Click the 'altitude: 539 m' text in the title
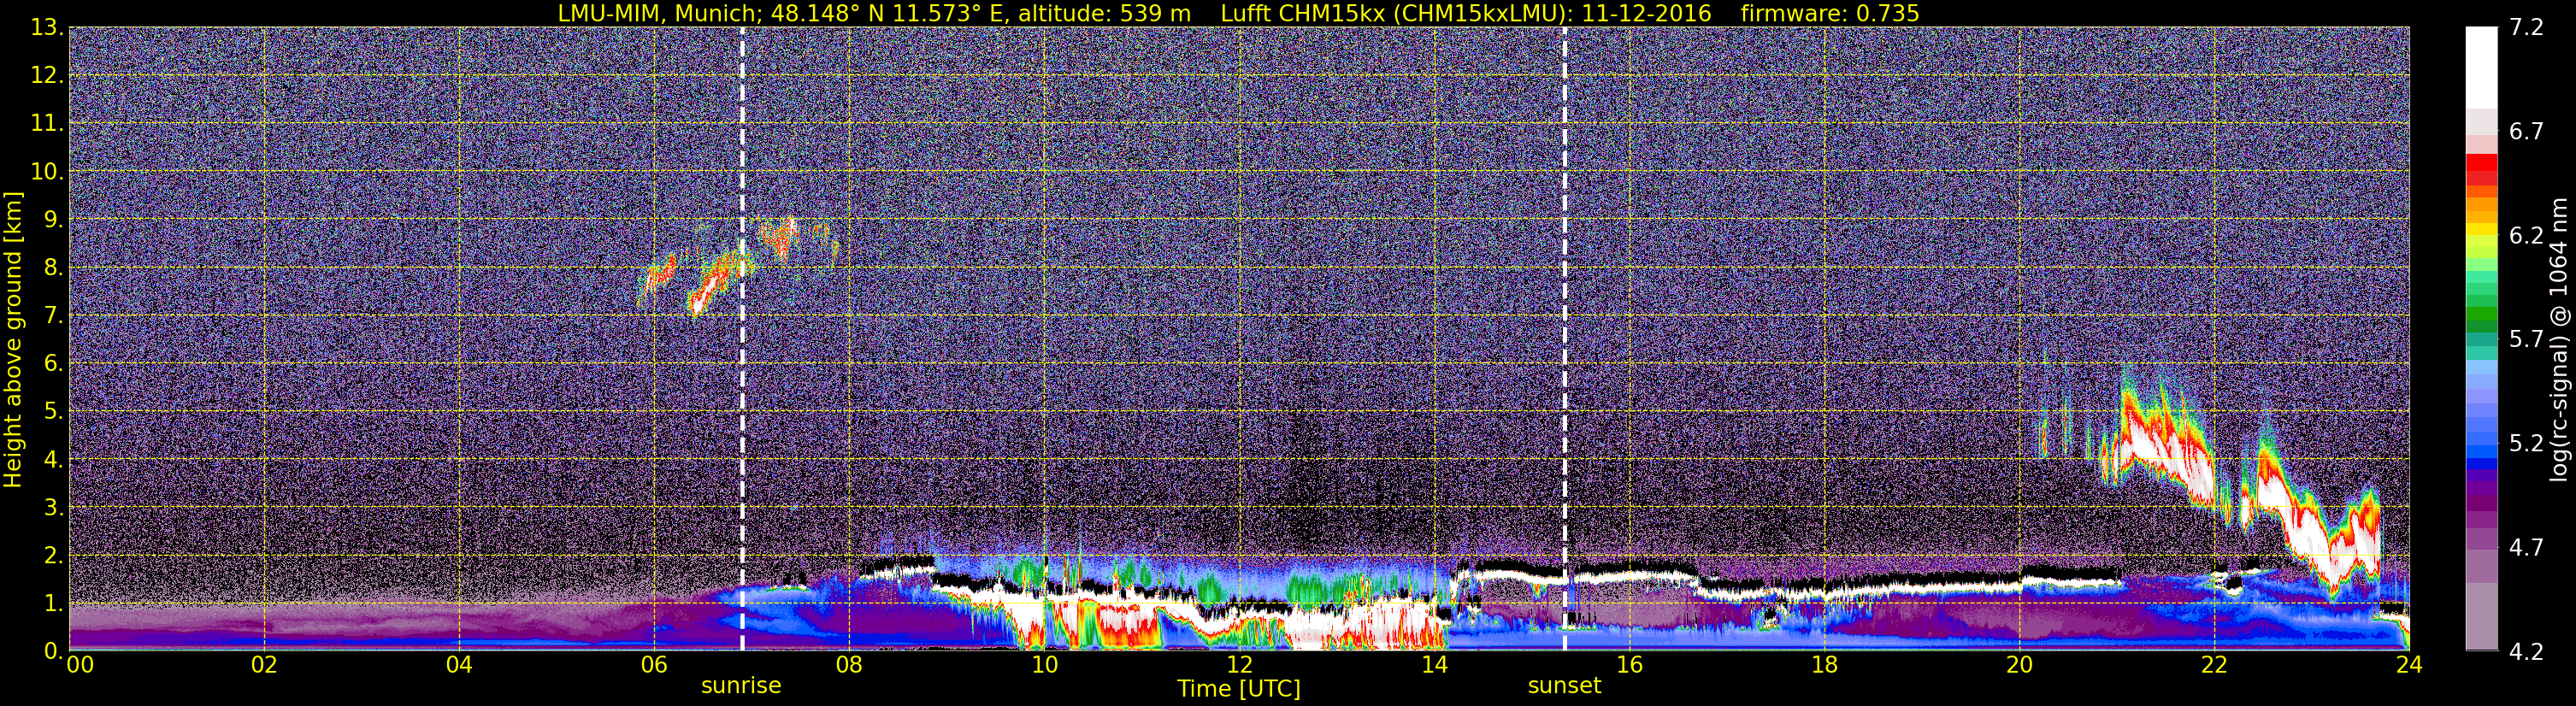The height and width of the screenshot is (706, 2576). point(1104,13)
